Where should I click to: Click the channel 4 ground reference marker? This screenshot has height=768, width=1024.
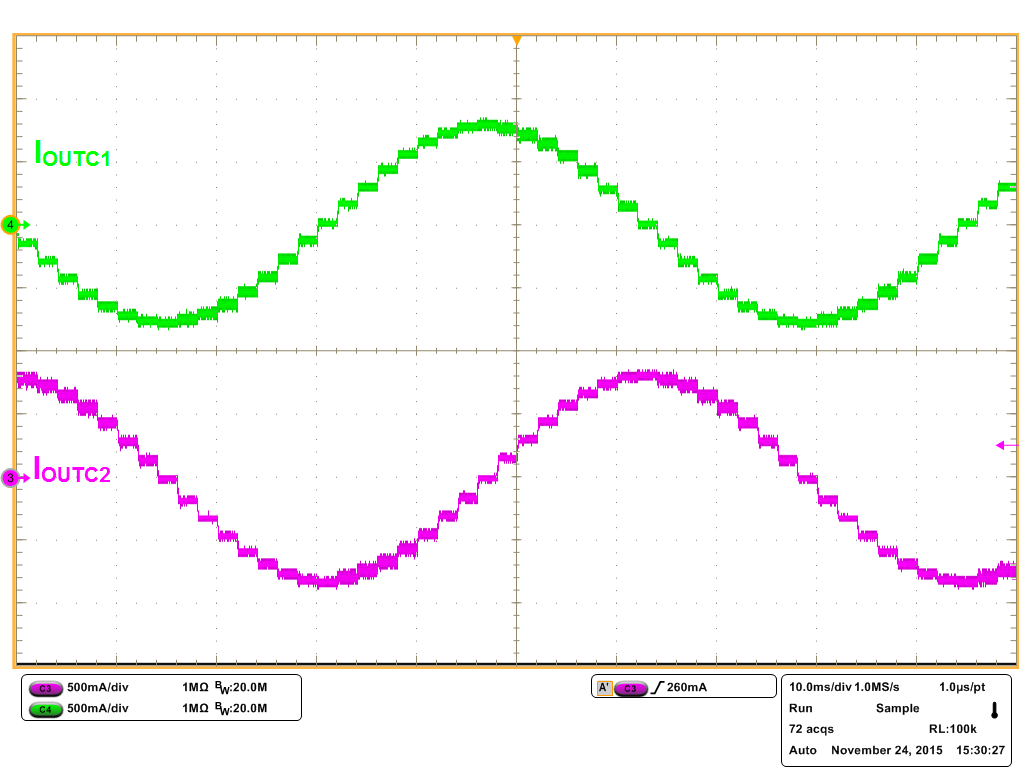(12, 225)
